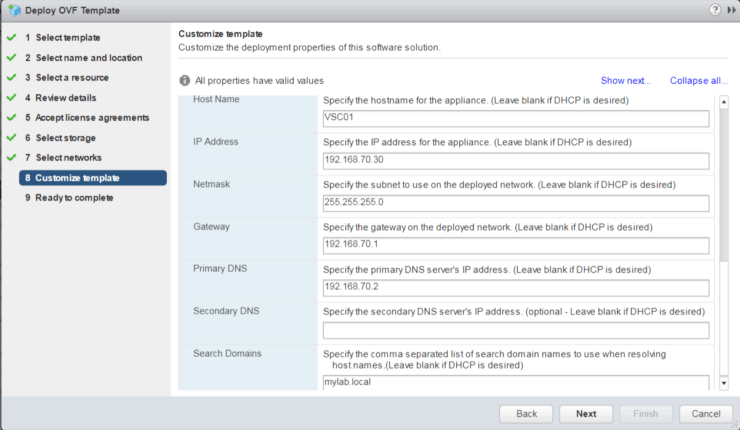Select the Gateway field with 192.168.70.1
The height and width of the screenshot is (430, 740).
click(x=515, y=245)
